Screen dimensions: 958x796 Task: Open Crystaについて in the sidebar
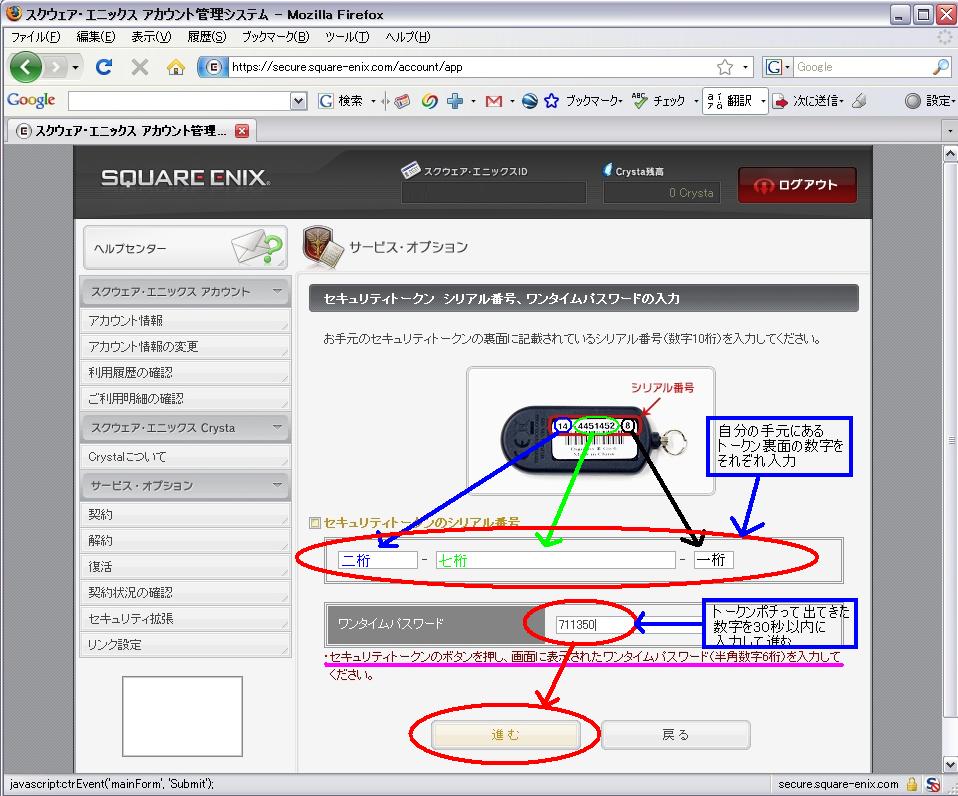click(x=185, y=457)
